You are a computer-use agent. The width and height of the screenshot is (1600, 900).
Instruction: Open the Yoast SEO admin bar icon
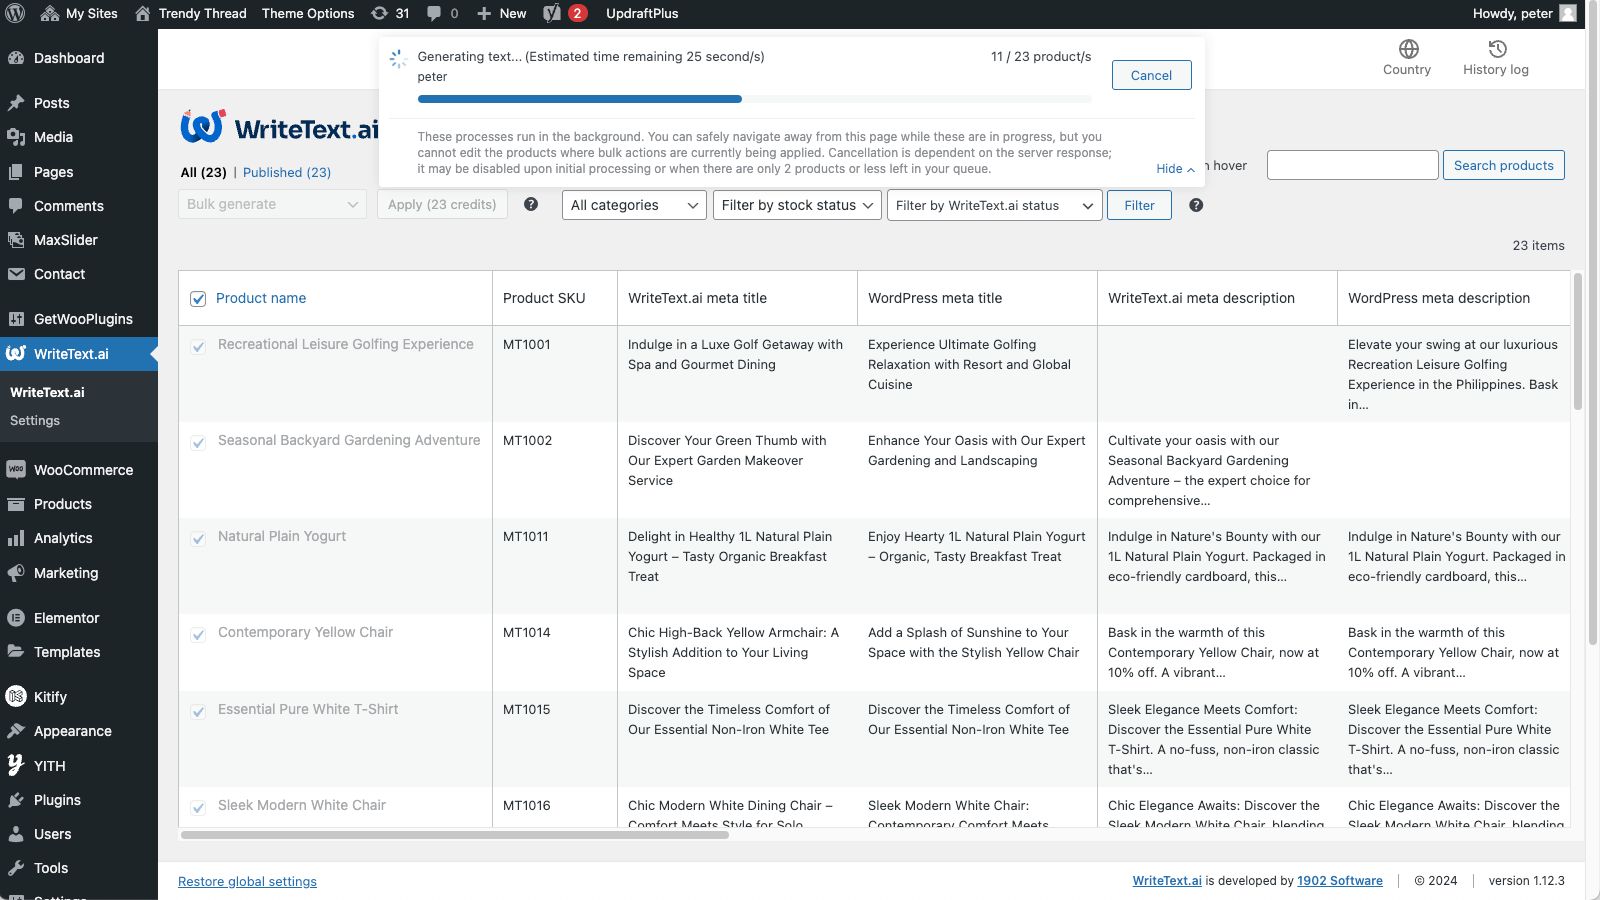click(552, 13)
